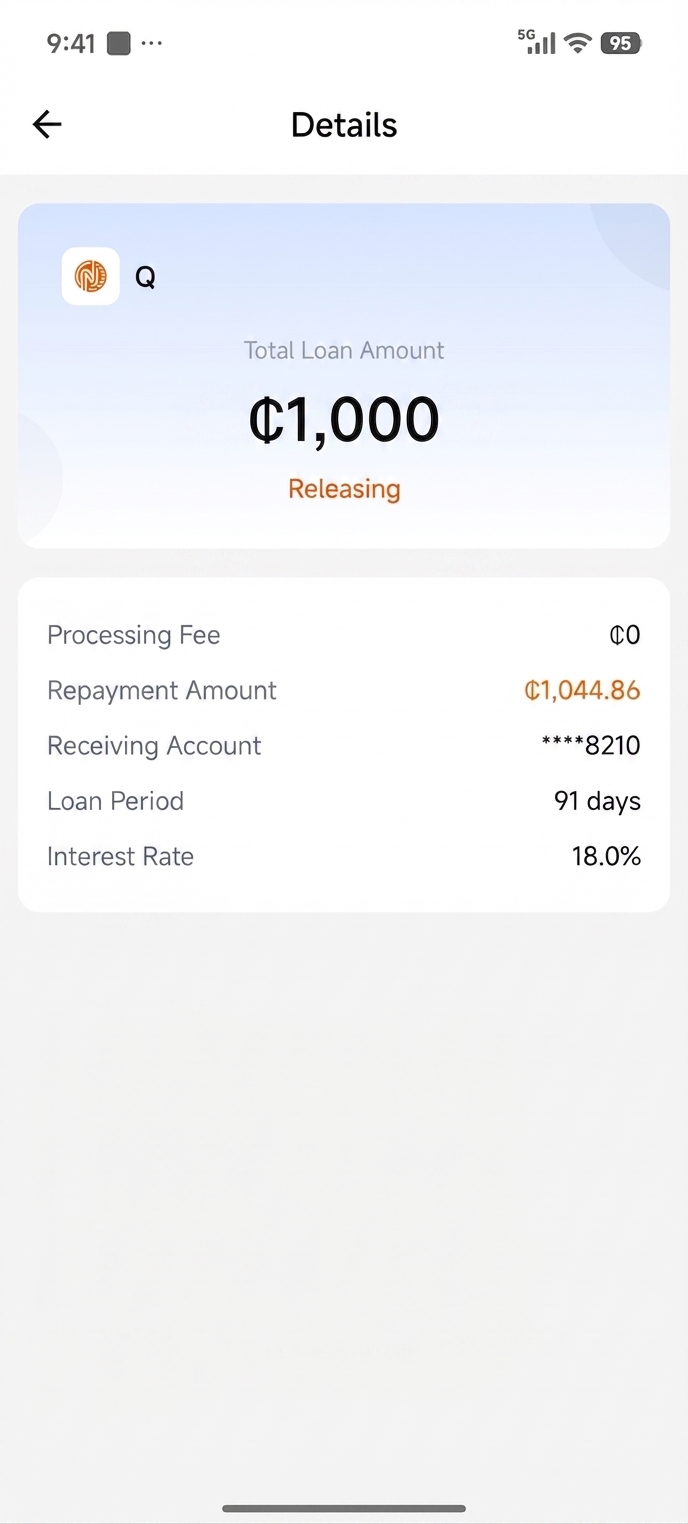Image resolution: width=688 pixels, height=1524 pixels.
Task: Tap the ₡1,000 loan amount
Action: pos(344,419)
